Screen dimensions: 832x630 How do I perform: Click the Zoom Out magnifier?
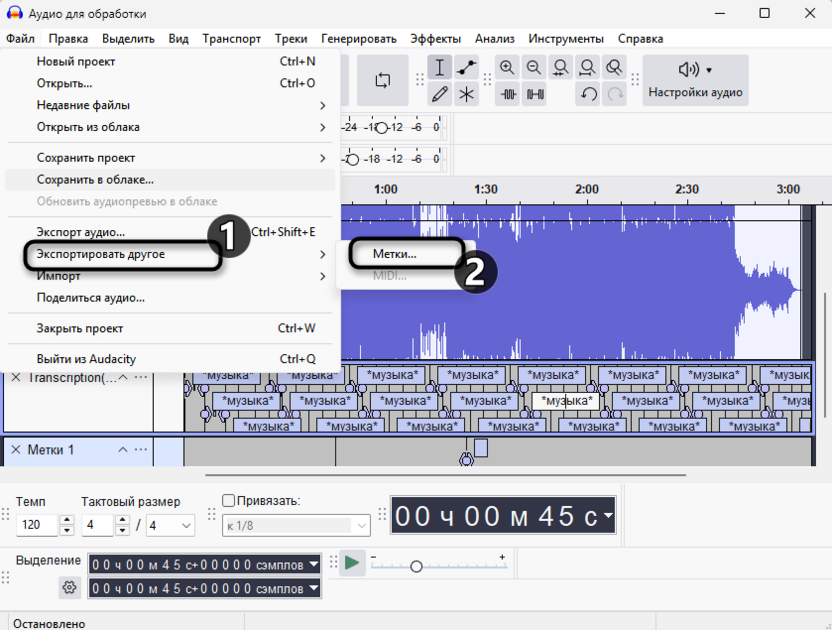pyautogui.click(x=534, y=68)
